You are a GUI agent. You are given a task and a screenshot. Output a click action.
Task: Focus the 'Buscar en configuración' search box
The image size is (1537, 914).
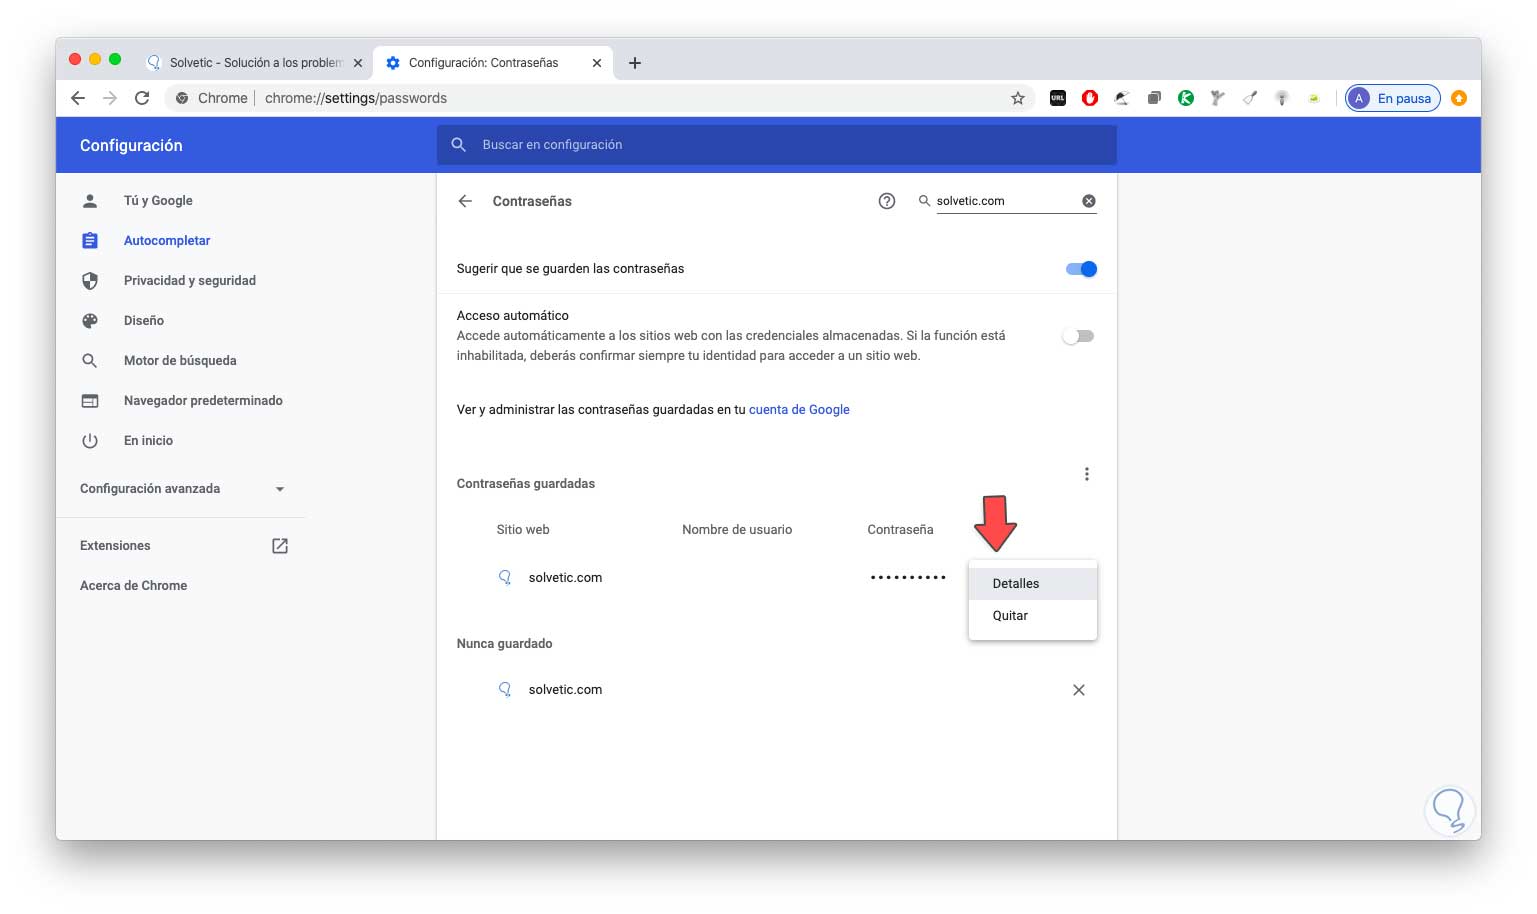click(x=777, y=145)
